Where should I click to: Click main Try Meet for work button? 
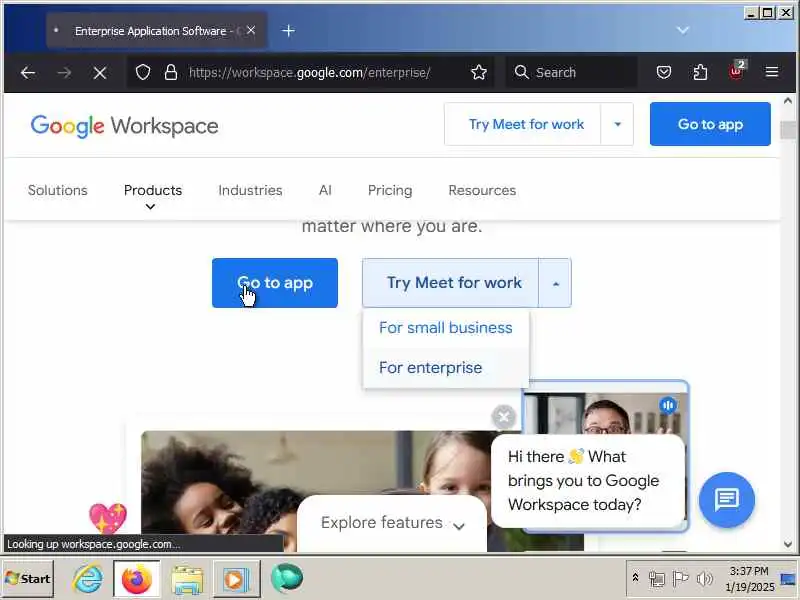[451, 283]
